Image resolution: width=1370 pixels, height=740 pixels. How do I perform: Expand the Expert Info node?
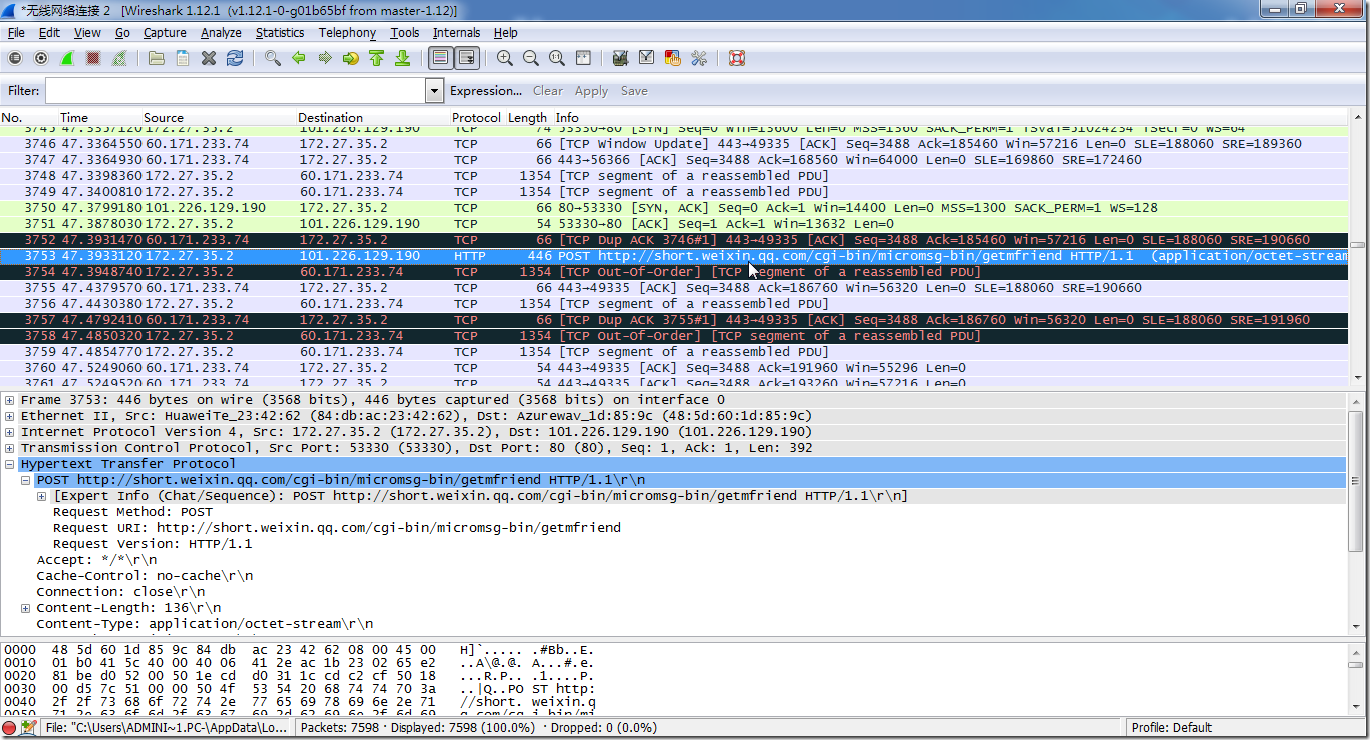(42, 496)
